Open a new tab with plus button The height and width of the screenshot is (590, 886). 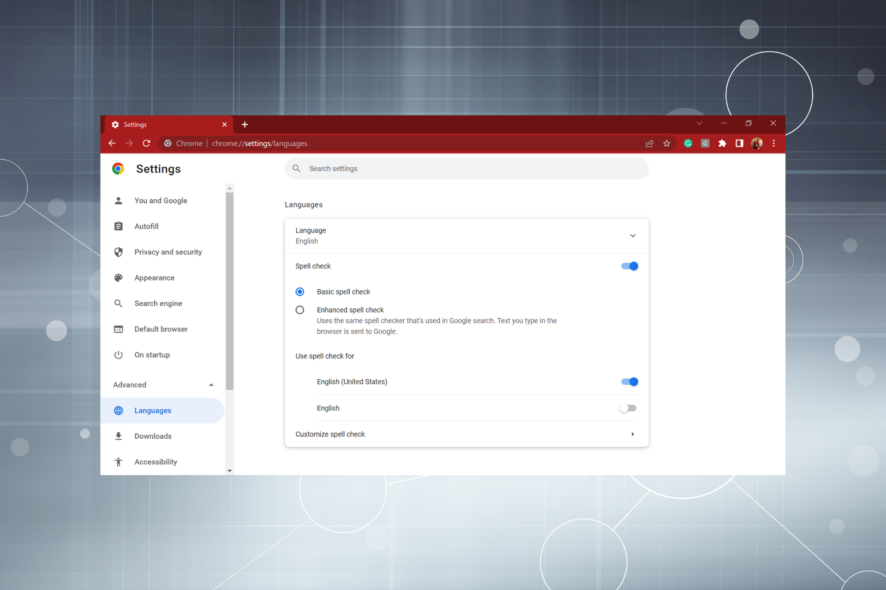[245, 124]
